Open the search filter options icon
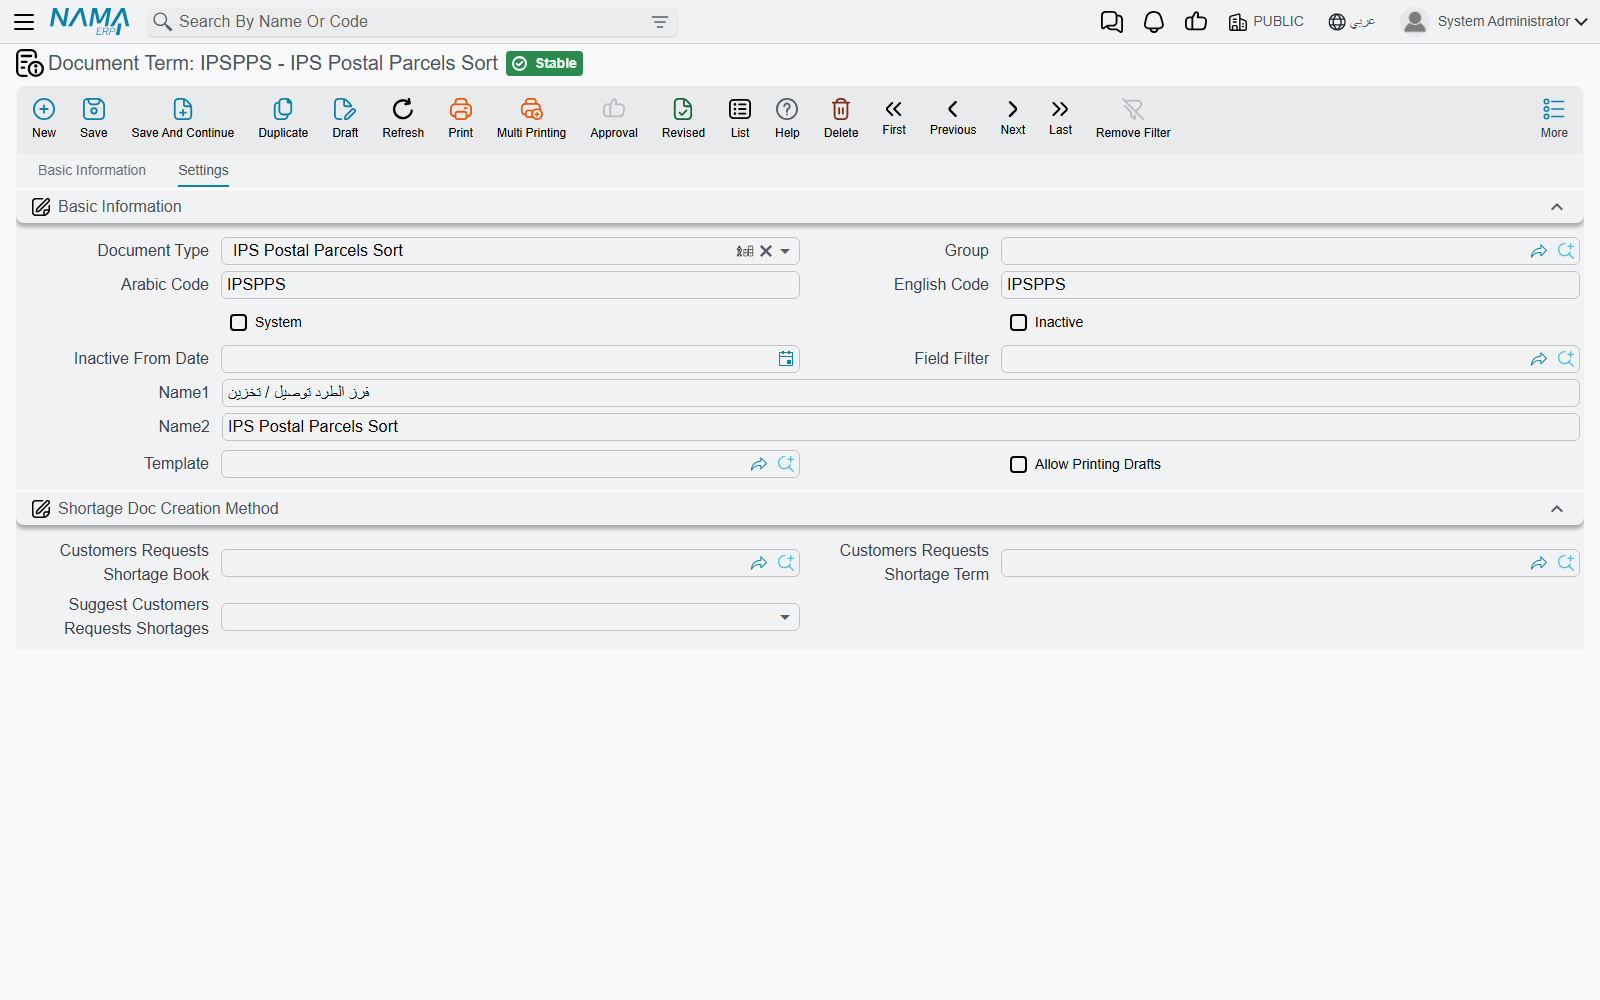The height and width of the screenshot is (1000, 1600). (x=660, y=22)
